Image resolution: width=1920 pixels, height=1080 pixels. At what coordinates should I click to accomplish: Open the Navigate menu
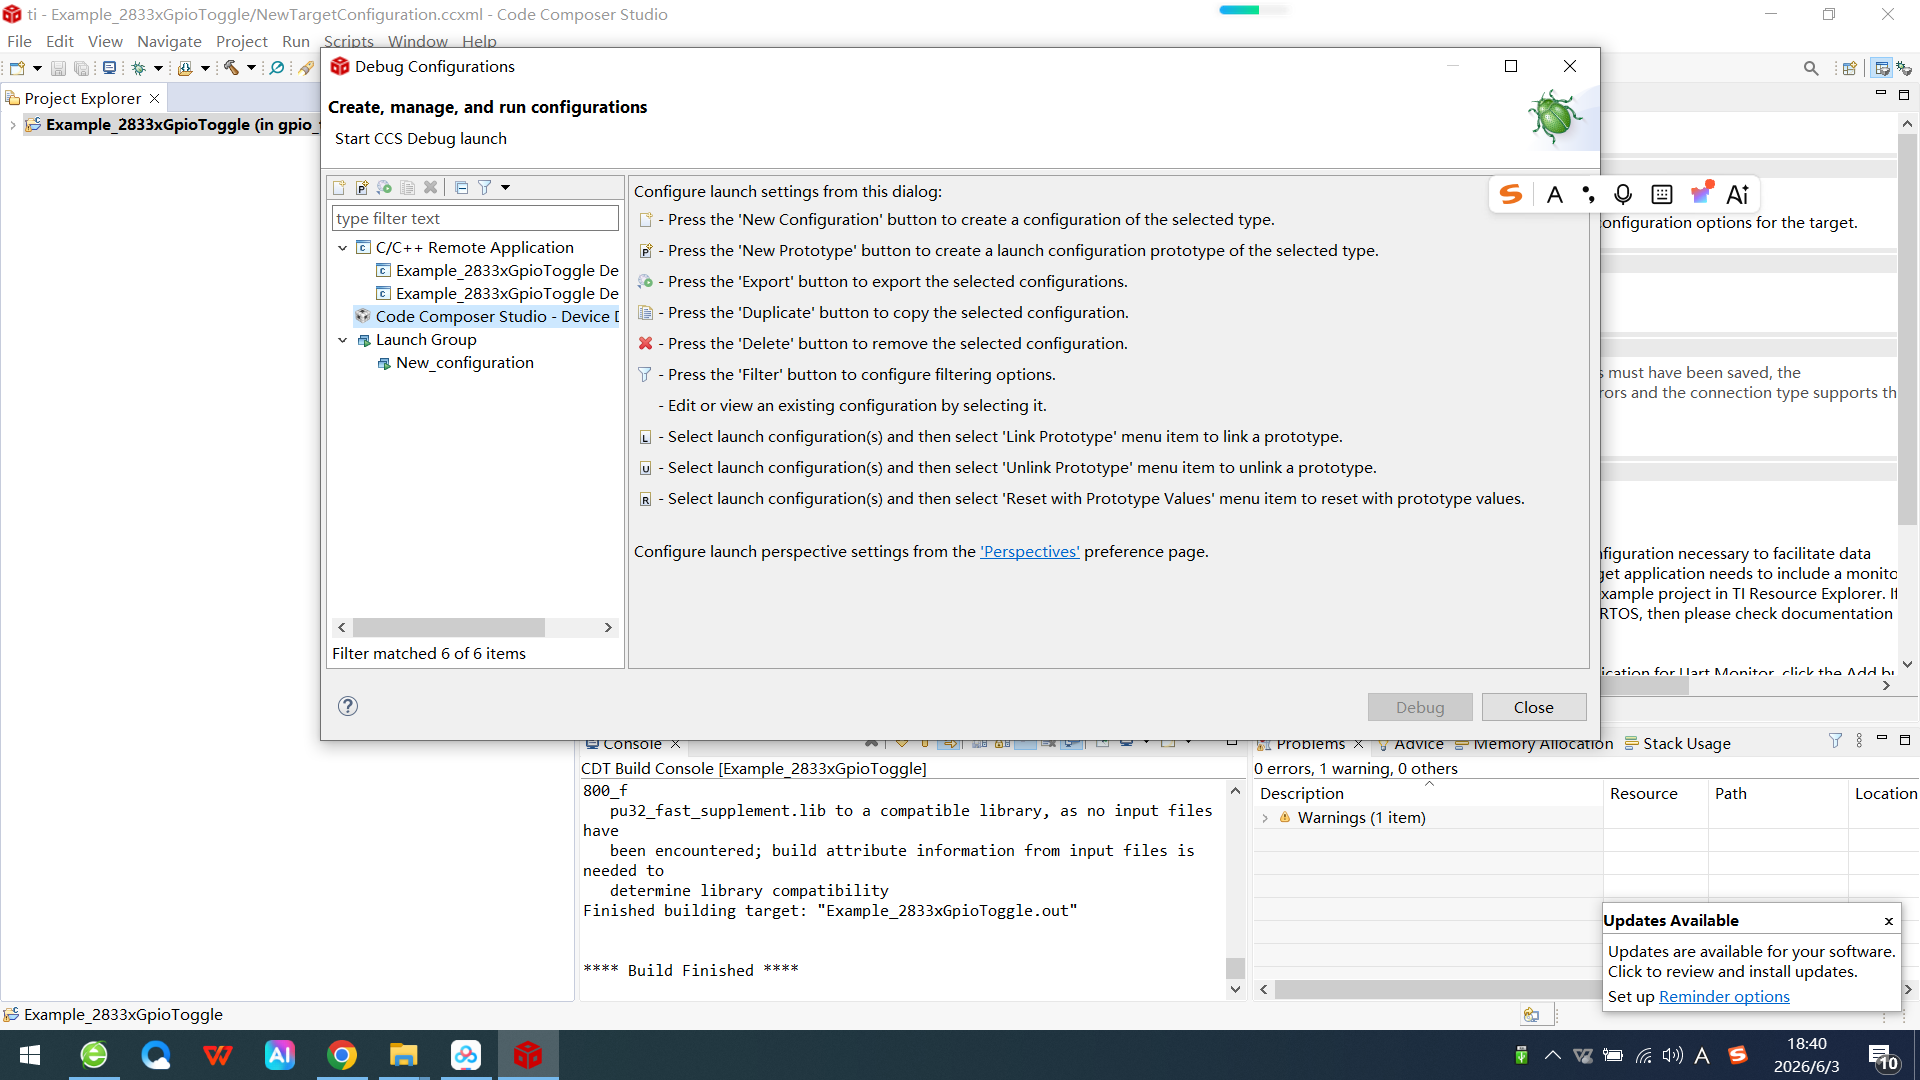(x=169, y=41)
